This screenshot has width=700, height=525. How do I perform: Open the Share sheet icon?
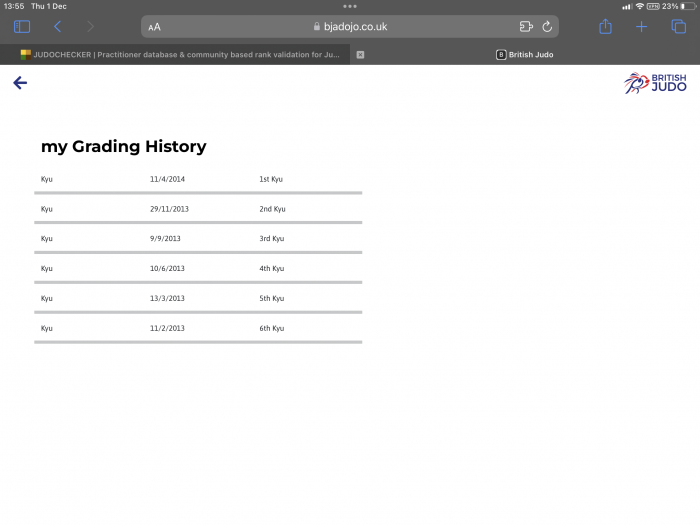pyautogui.click(x=605, y=26)
